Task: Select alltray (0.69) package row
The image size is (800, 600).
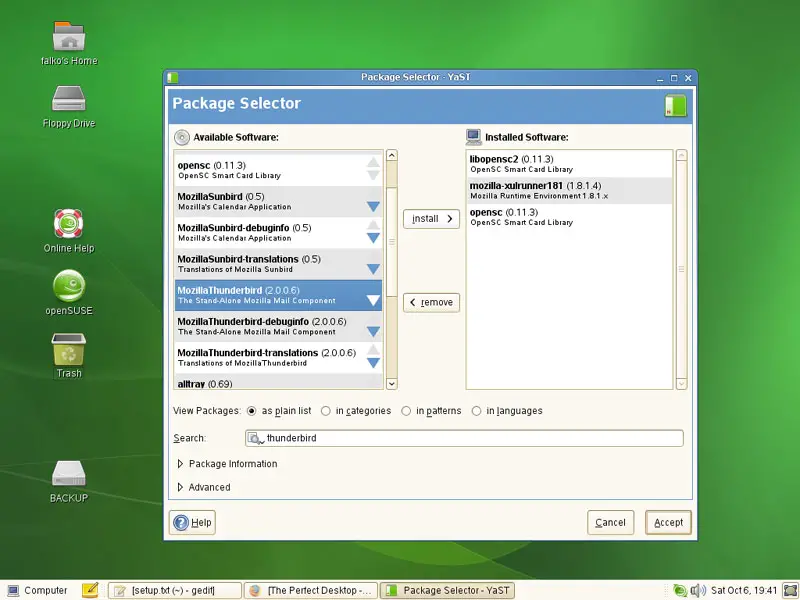Action: coord(279,381)
